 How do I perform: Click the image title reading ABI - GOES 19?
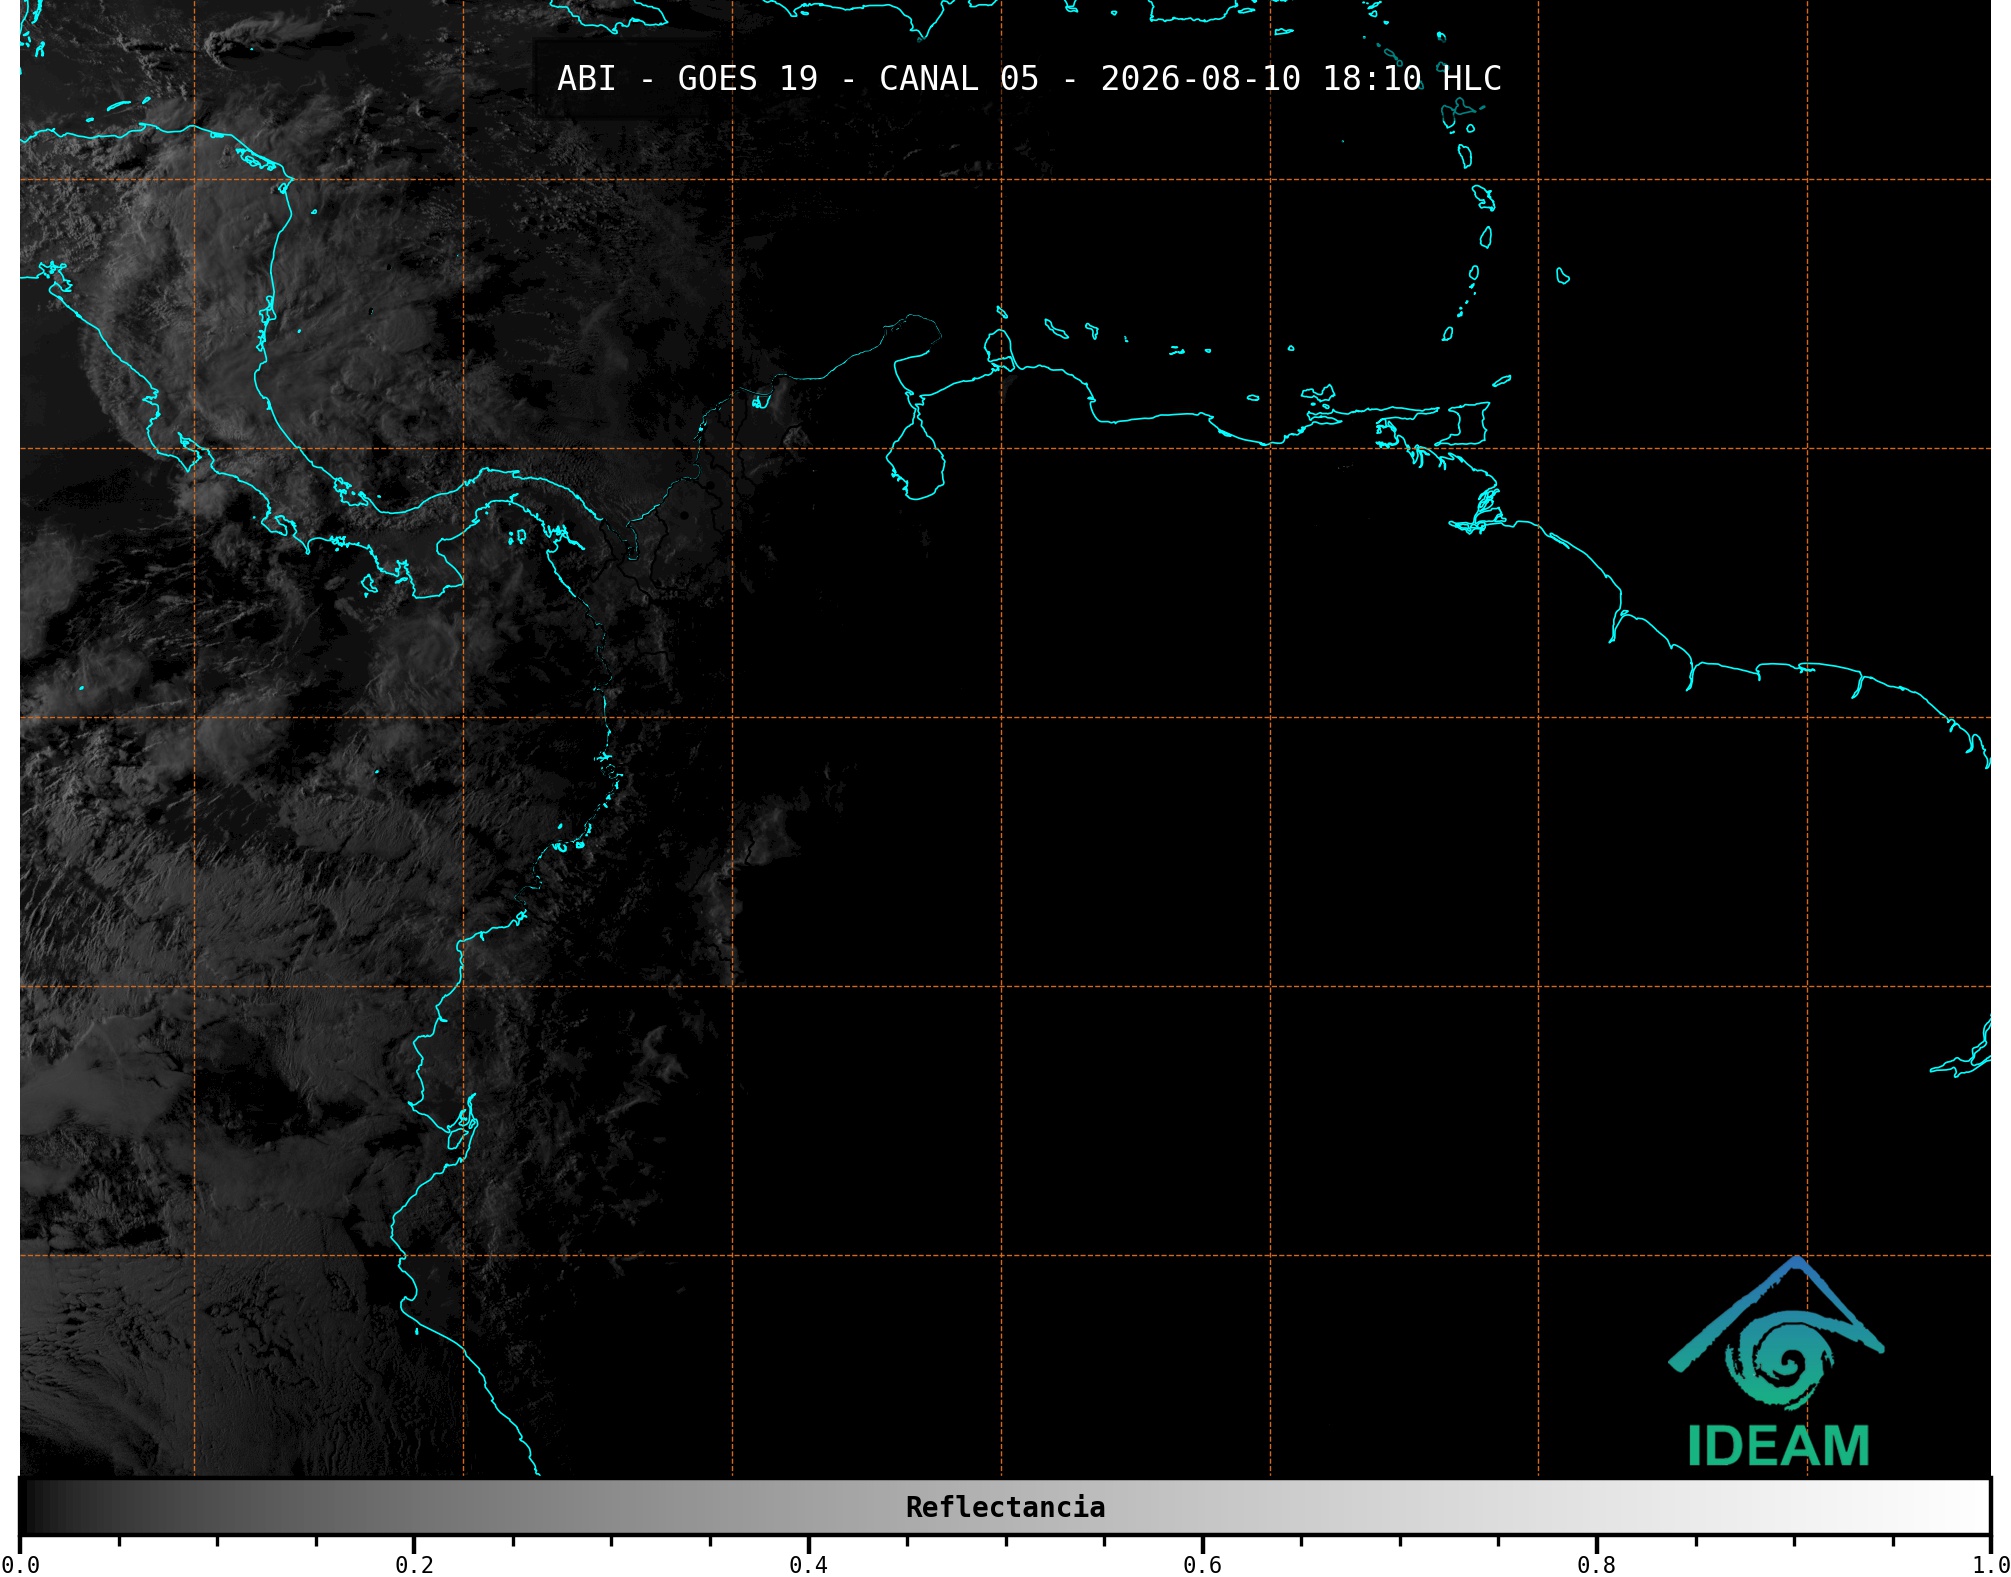[x=1029, y=78]
